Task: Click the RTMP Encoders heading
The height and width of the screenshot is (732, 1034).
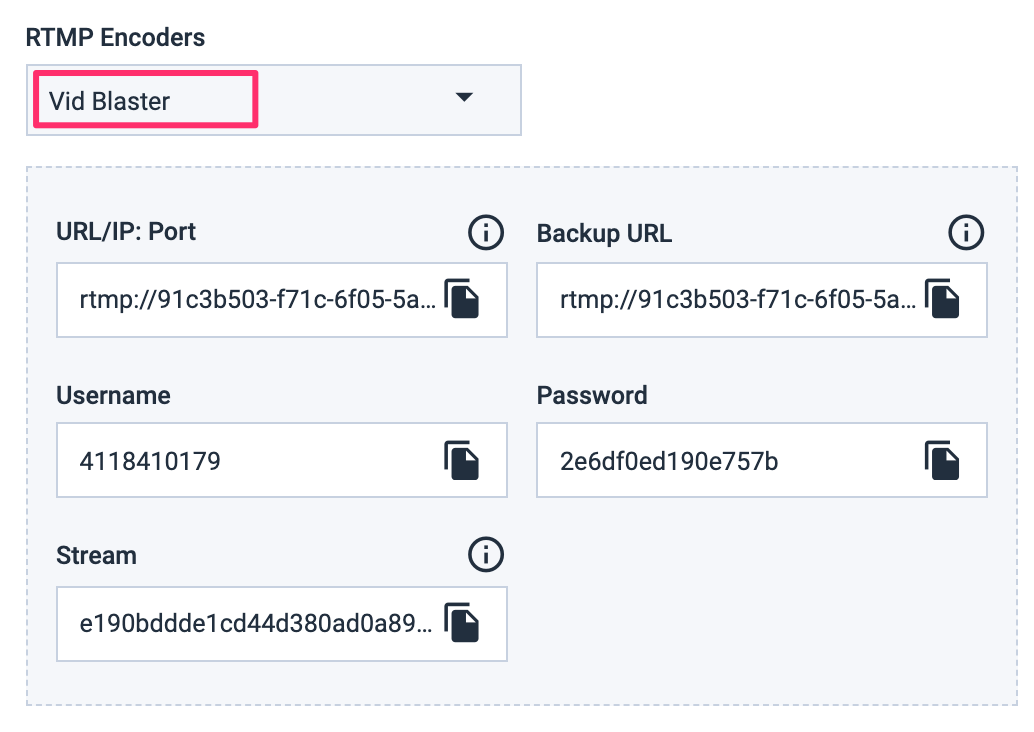Action: pyautogui.click(x=115, y=37)
